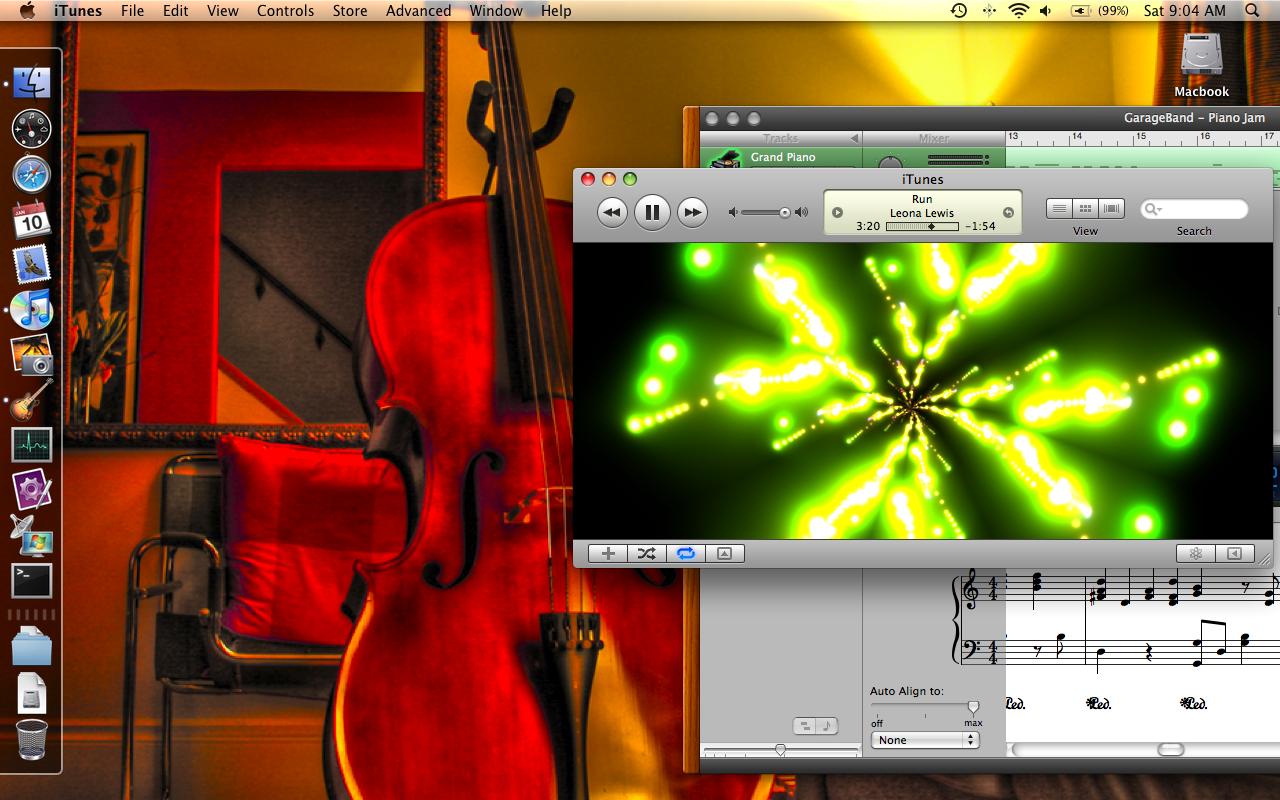This screenshot has height=800, width=1280.
Task: Open the iTunes search options magnifier dropdown
Action: click(x=1153, y=209)
